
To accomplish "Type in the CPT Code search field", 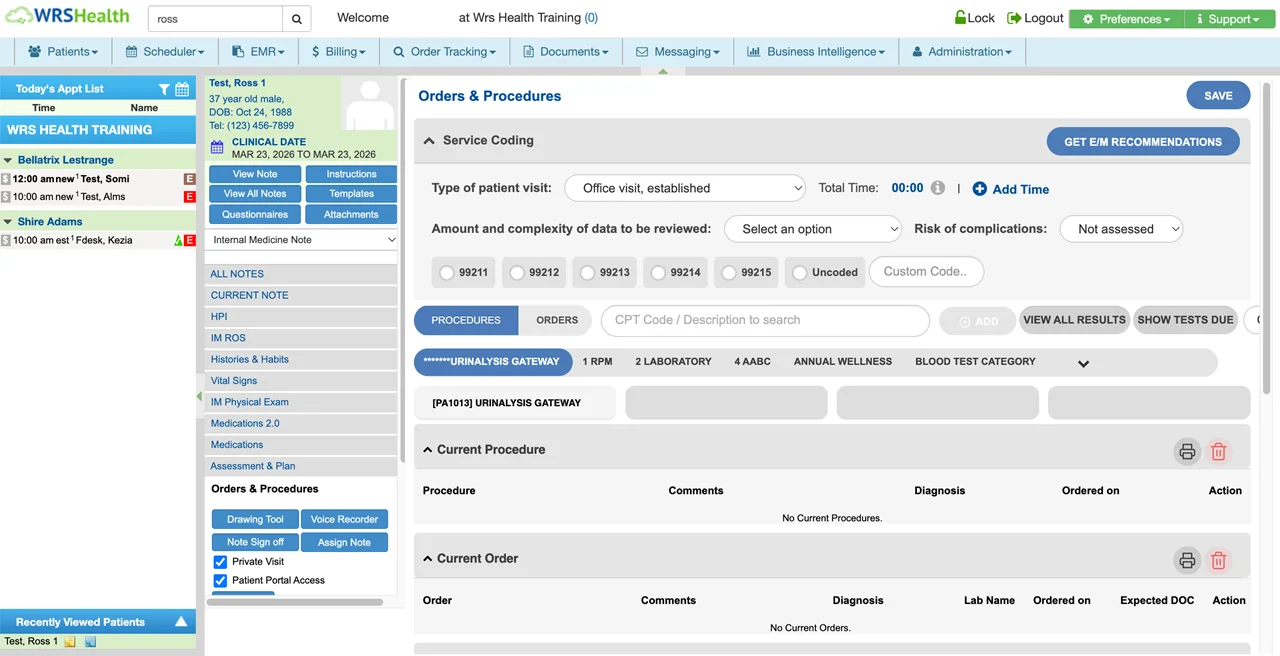I will [764, 320].
